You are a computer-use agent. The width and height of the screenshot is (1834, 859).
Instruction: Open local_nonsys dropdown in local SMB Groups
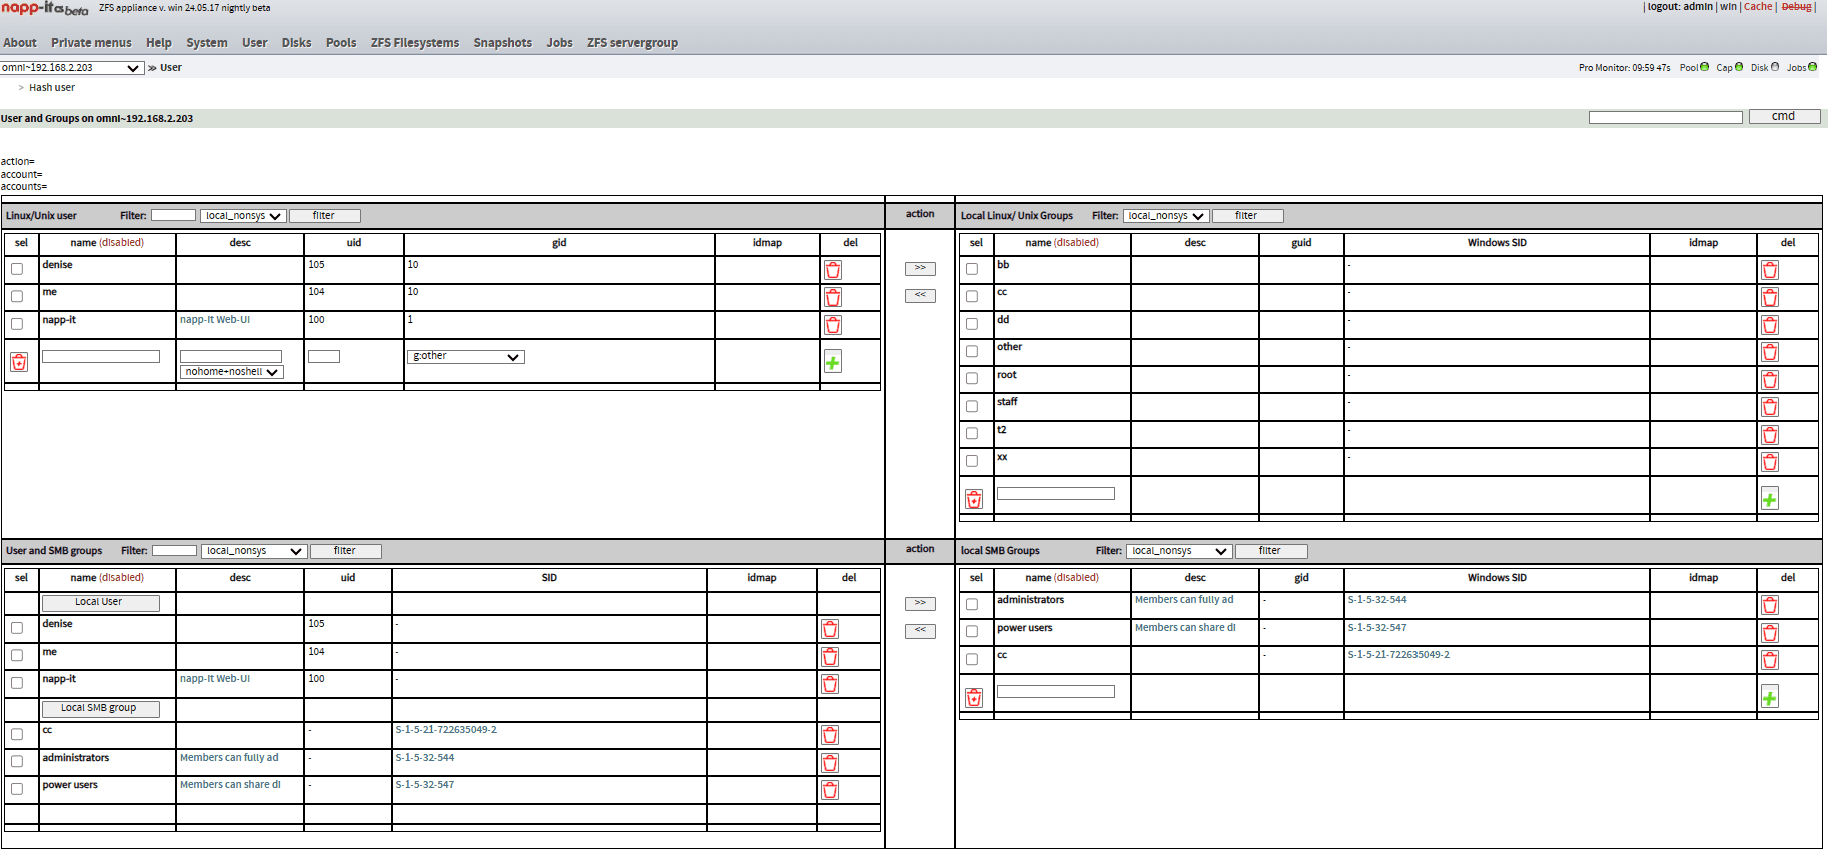1179,551
